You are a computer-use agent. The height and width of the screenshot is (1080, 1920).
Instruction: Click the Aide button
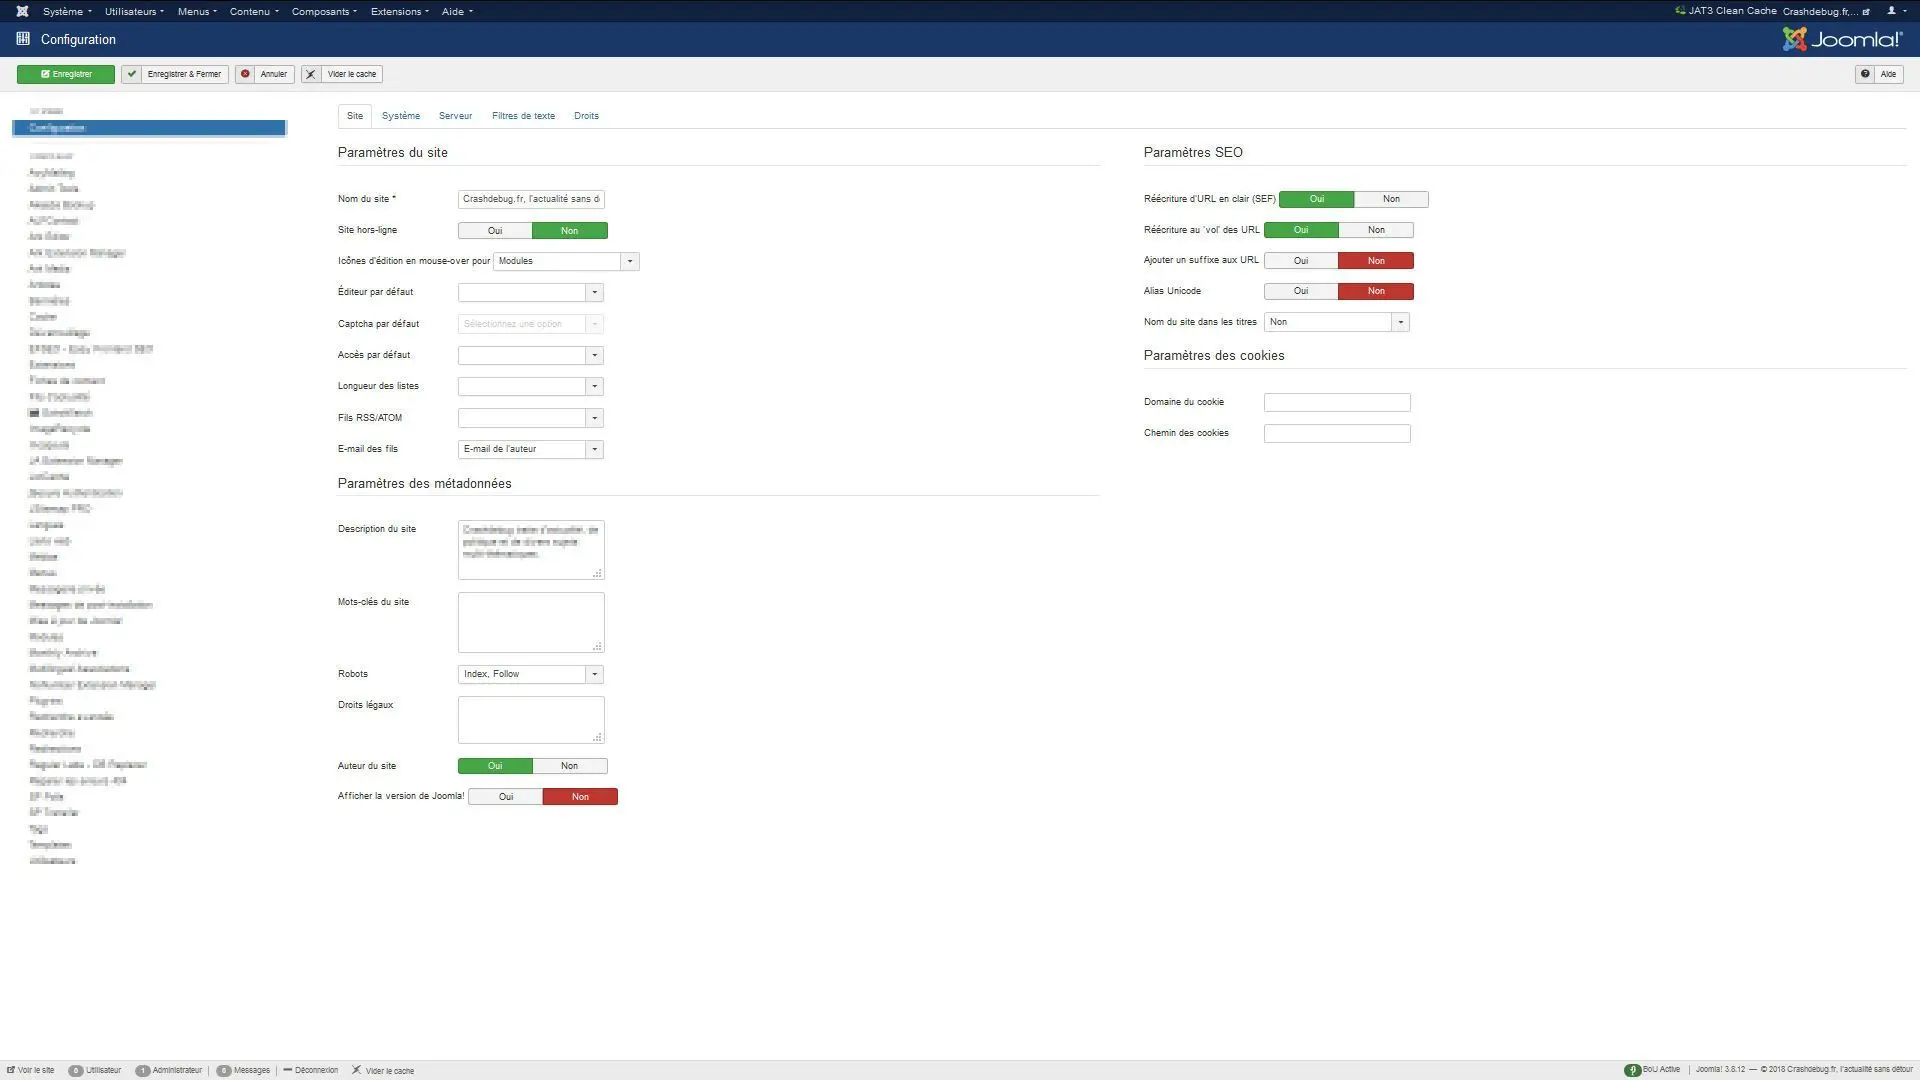coord(1879,74)
